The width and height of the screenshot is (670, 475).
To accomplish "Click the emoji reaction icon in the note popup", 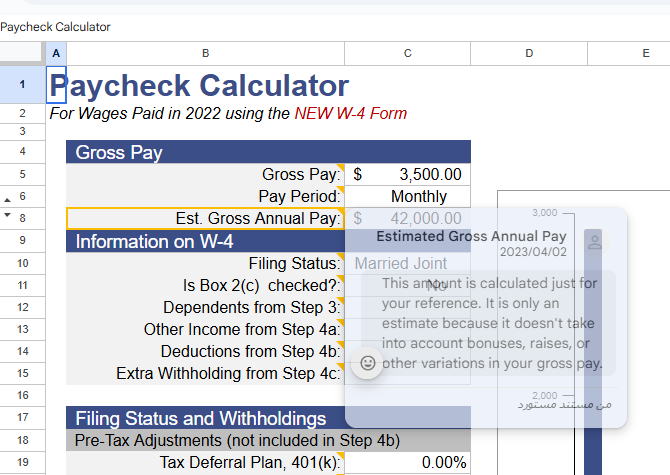I will coord(367,363).
